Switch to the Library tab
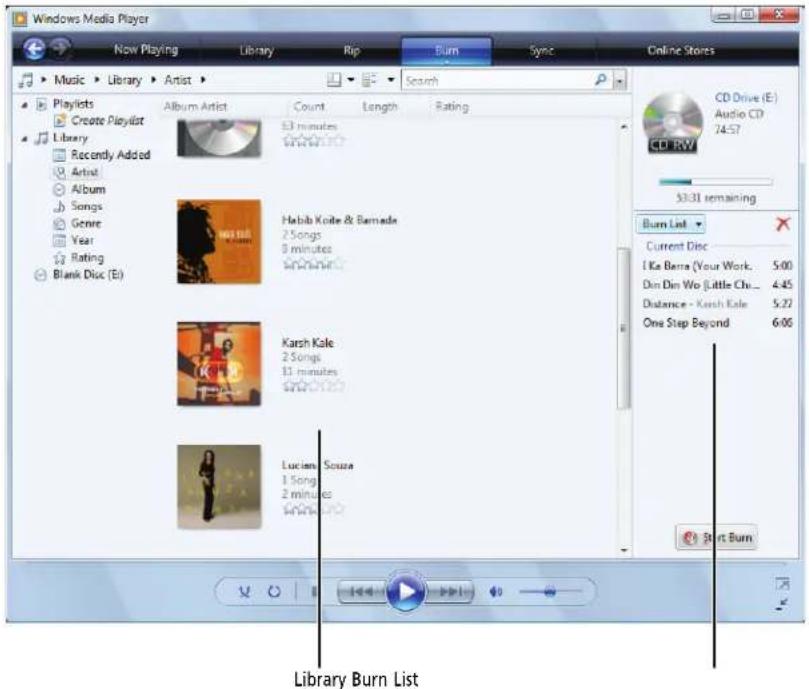The width and height of the screenshot is (809, 689). (256, 51)
